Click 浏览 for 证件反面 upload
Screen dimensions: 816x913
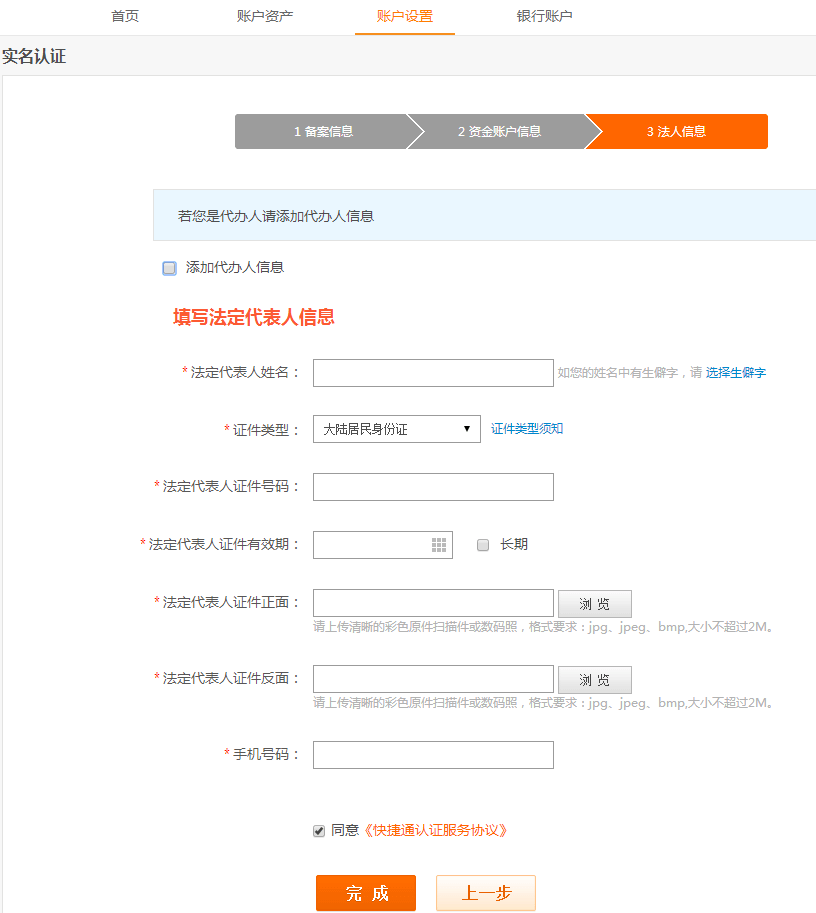pyautogui.click(x=595, y=680)
